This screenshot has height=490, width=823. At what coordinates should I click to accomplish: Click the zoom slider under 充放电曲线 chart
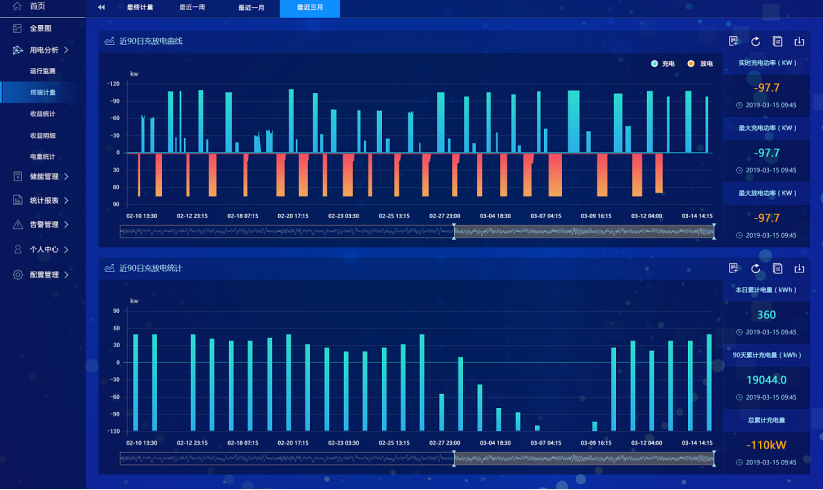click(x=417, y=231)
